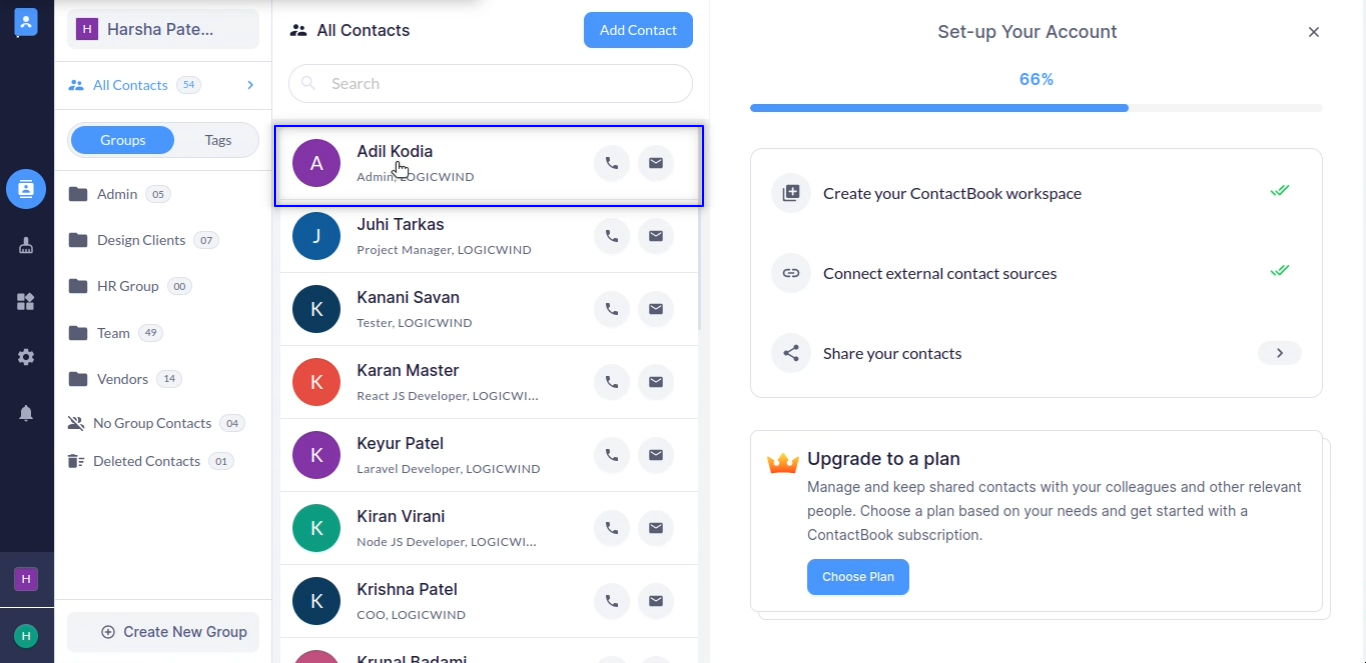This screenshot has height=663, width=1366.
Task: Expand the All Contacts chevron arrow
Action: [250, 85]
